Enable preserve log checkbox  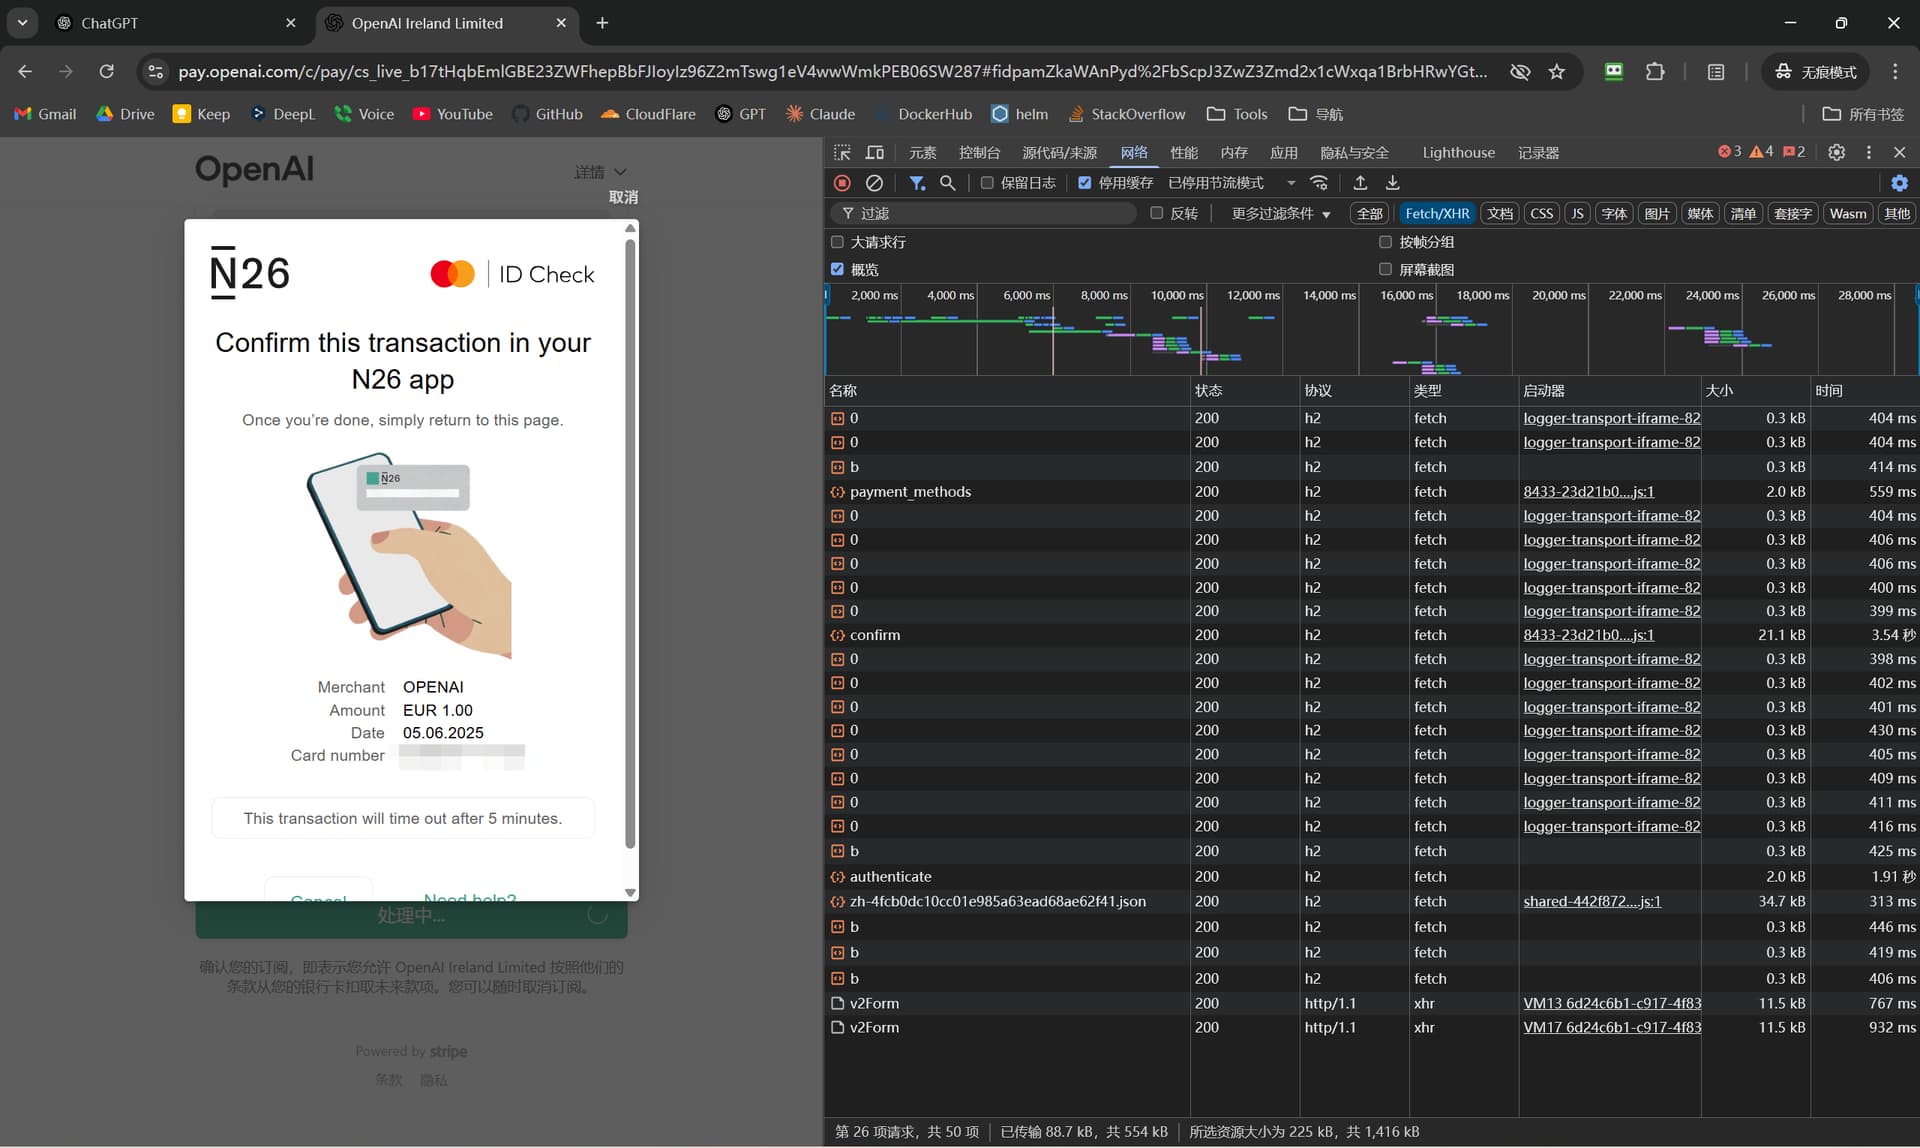987,183
